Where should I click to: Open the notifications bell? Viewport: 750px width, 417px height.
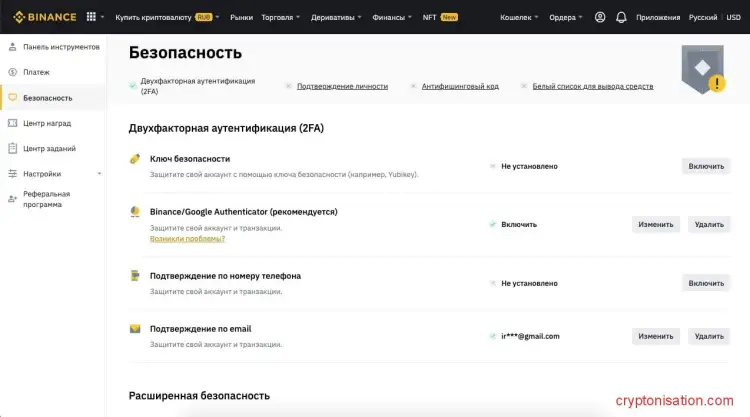[621, 17]
